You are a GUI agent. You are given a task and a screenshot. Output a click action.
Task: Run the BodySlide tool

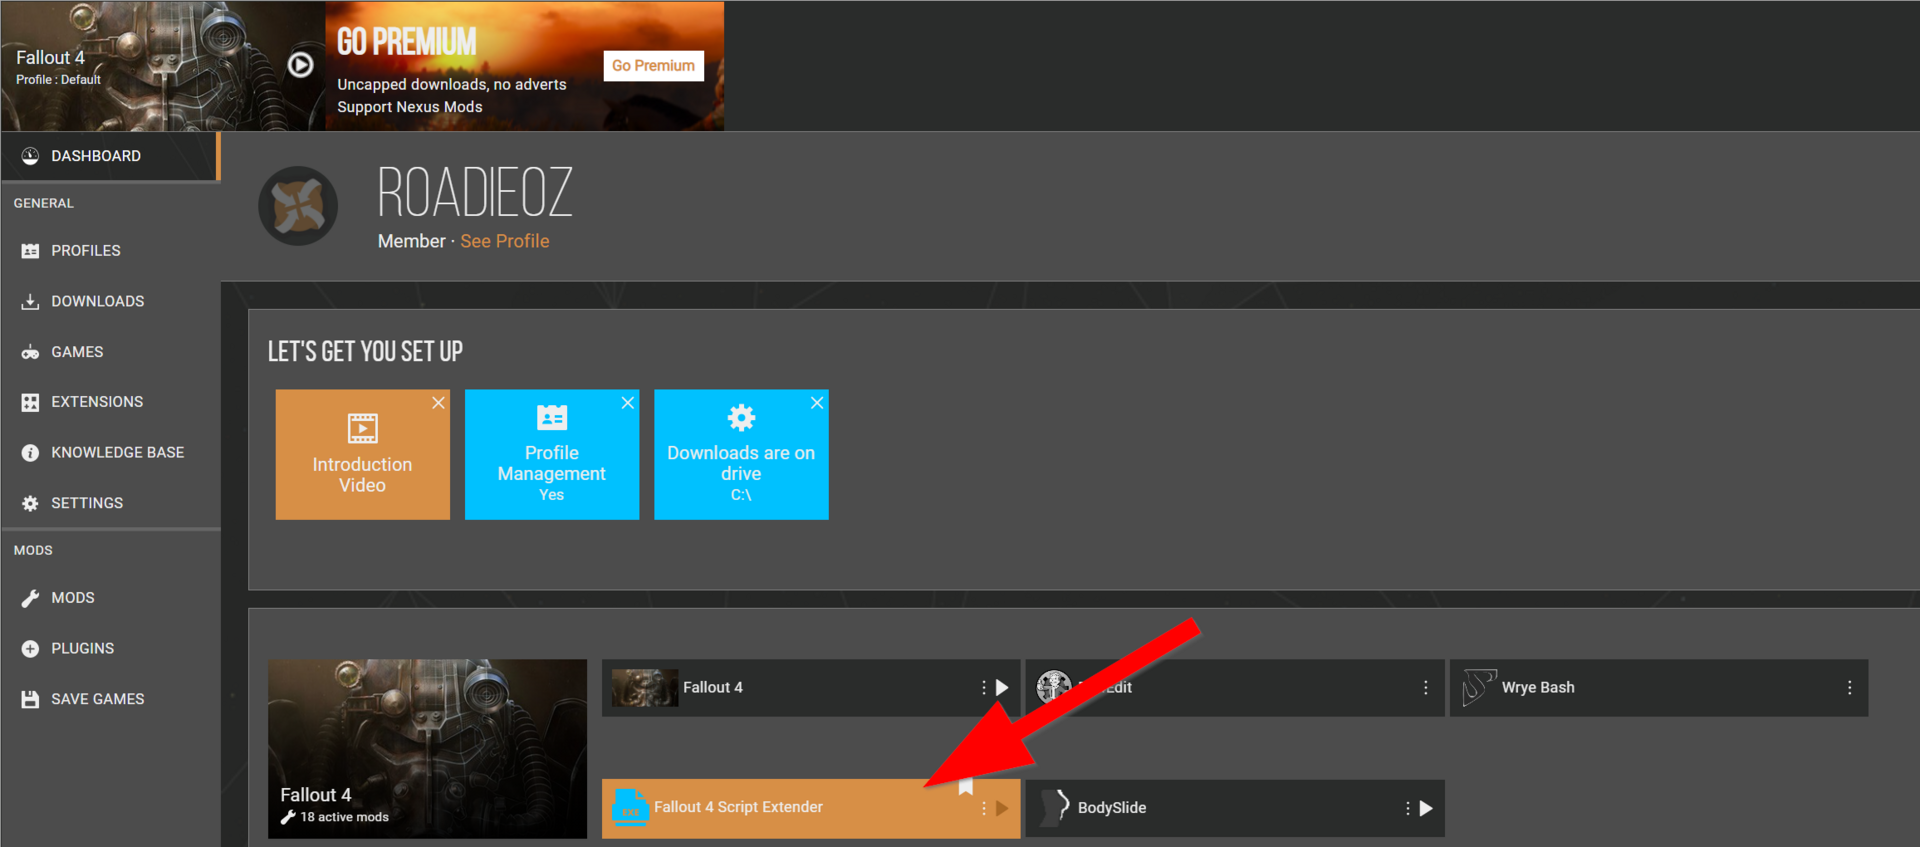1426,808
